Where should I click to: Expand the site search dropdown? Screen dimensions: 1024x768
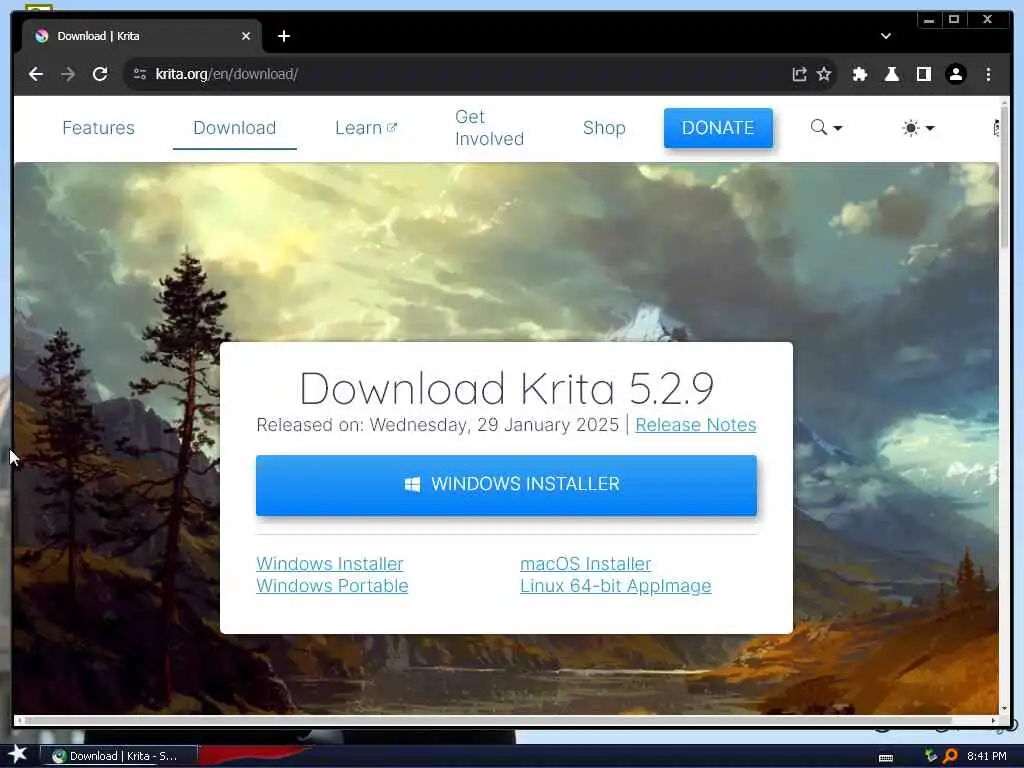coord(826,128)
